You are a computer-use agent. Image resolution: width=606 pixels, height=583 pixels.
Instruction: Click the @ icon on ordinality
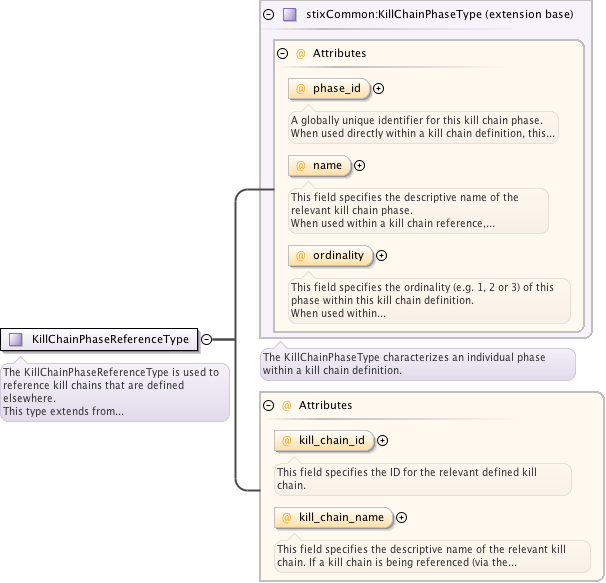click(x=300, y=255)
